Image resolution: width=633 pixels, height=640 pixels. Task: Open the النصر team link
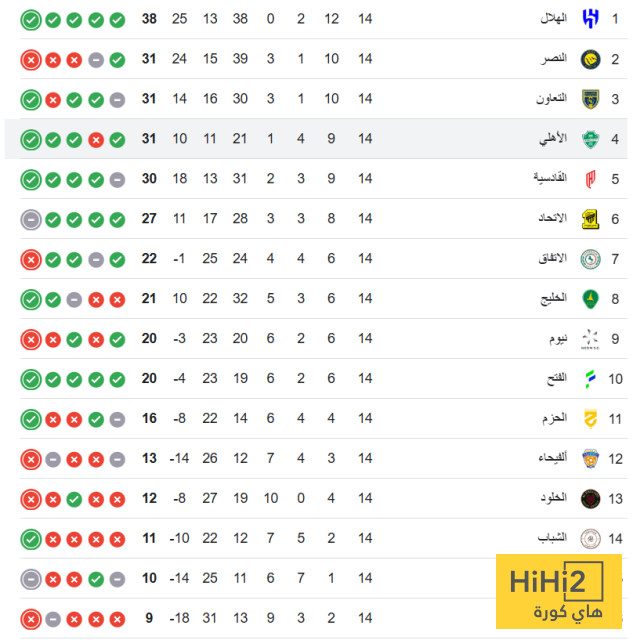pos(555,59)
